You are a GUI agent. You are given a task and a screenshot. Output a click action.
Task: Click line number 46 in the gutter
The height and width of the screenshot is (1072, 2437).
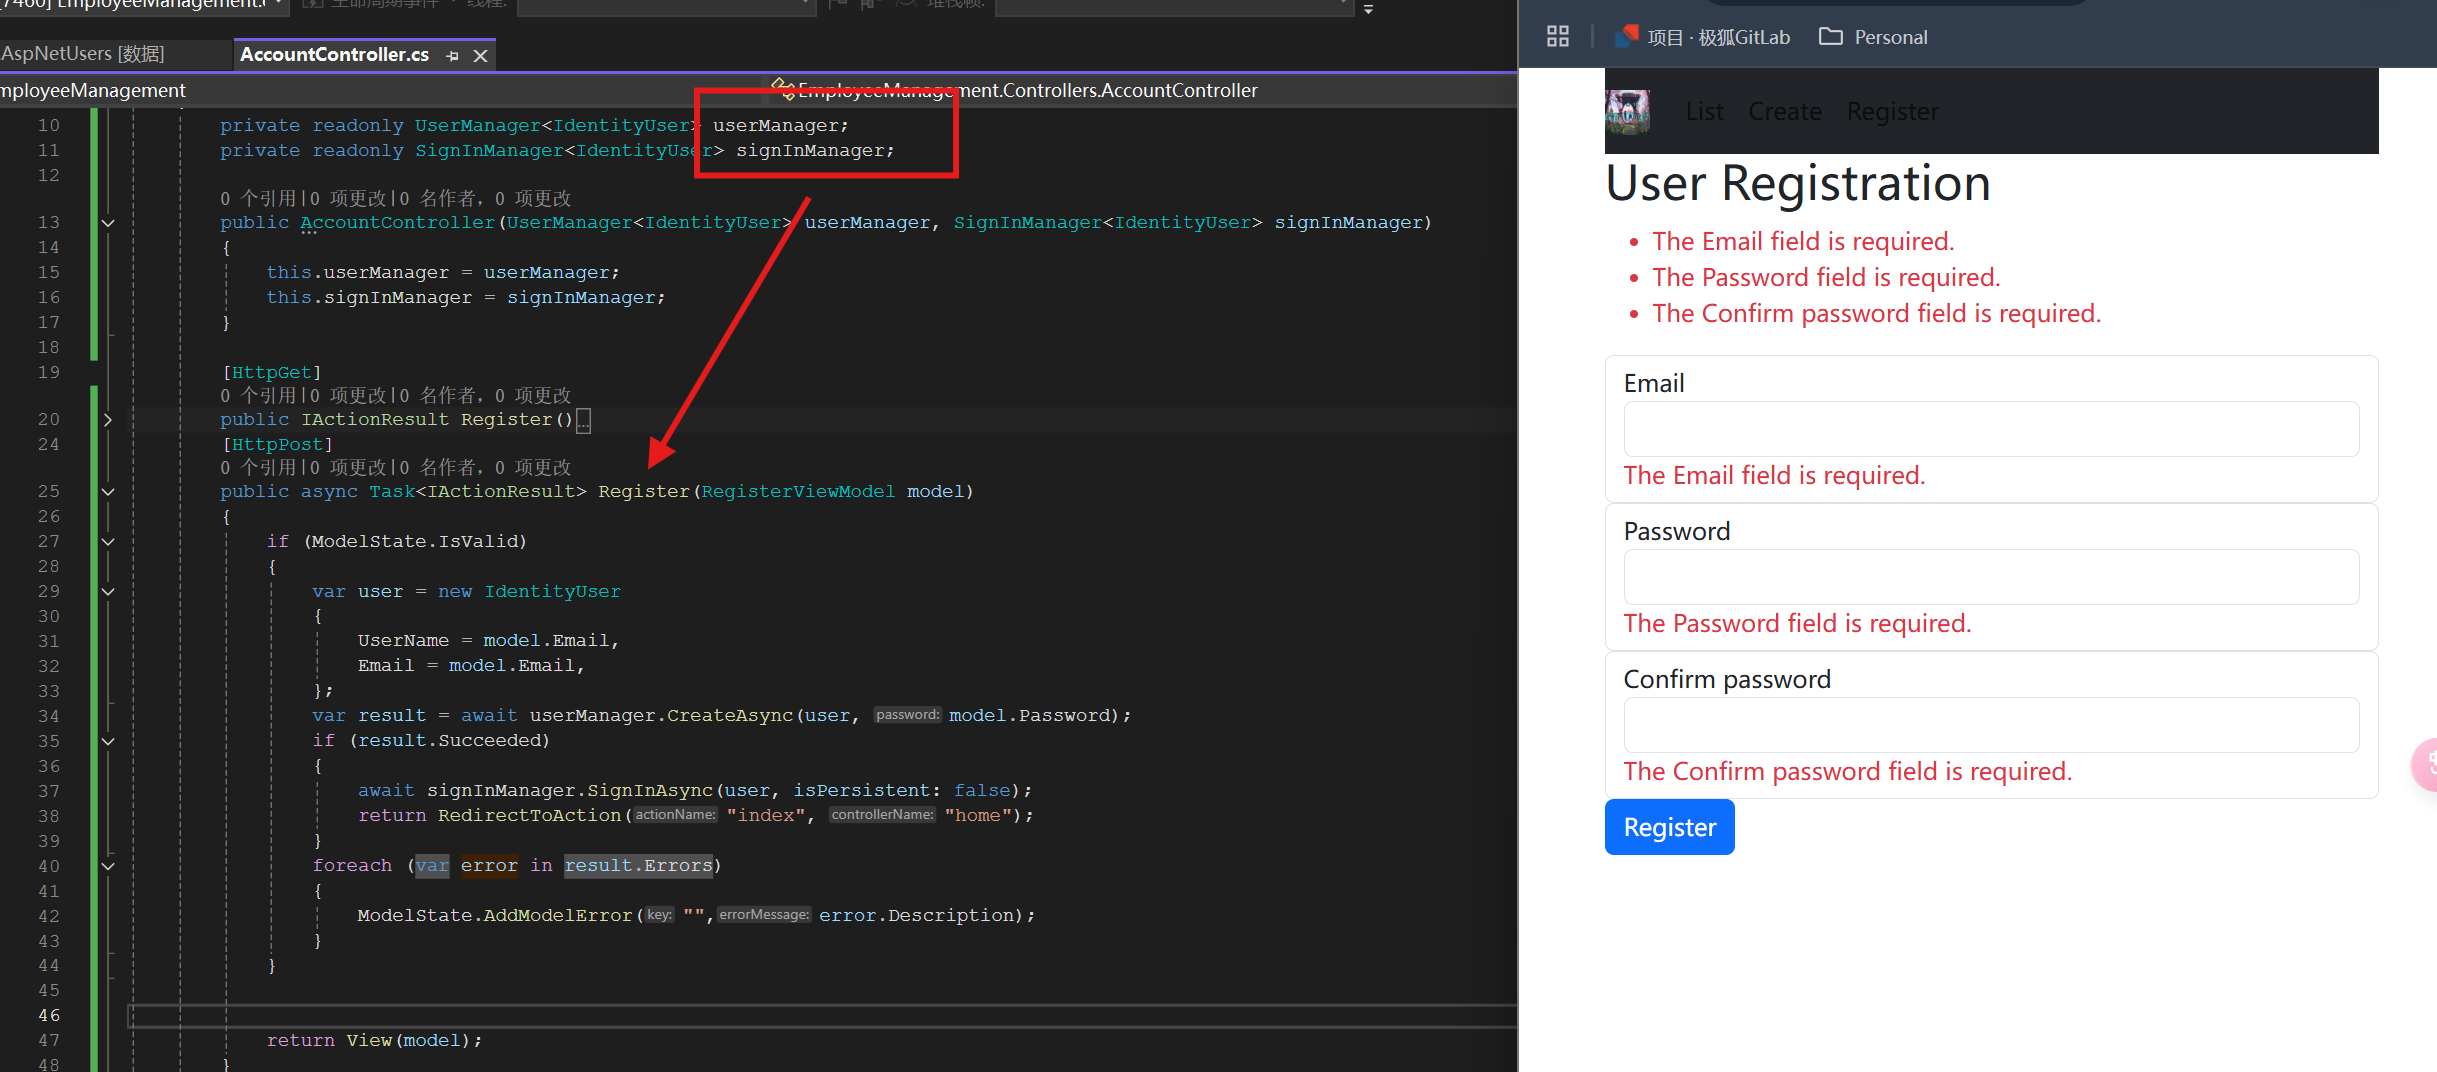coord(49,1016)
